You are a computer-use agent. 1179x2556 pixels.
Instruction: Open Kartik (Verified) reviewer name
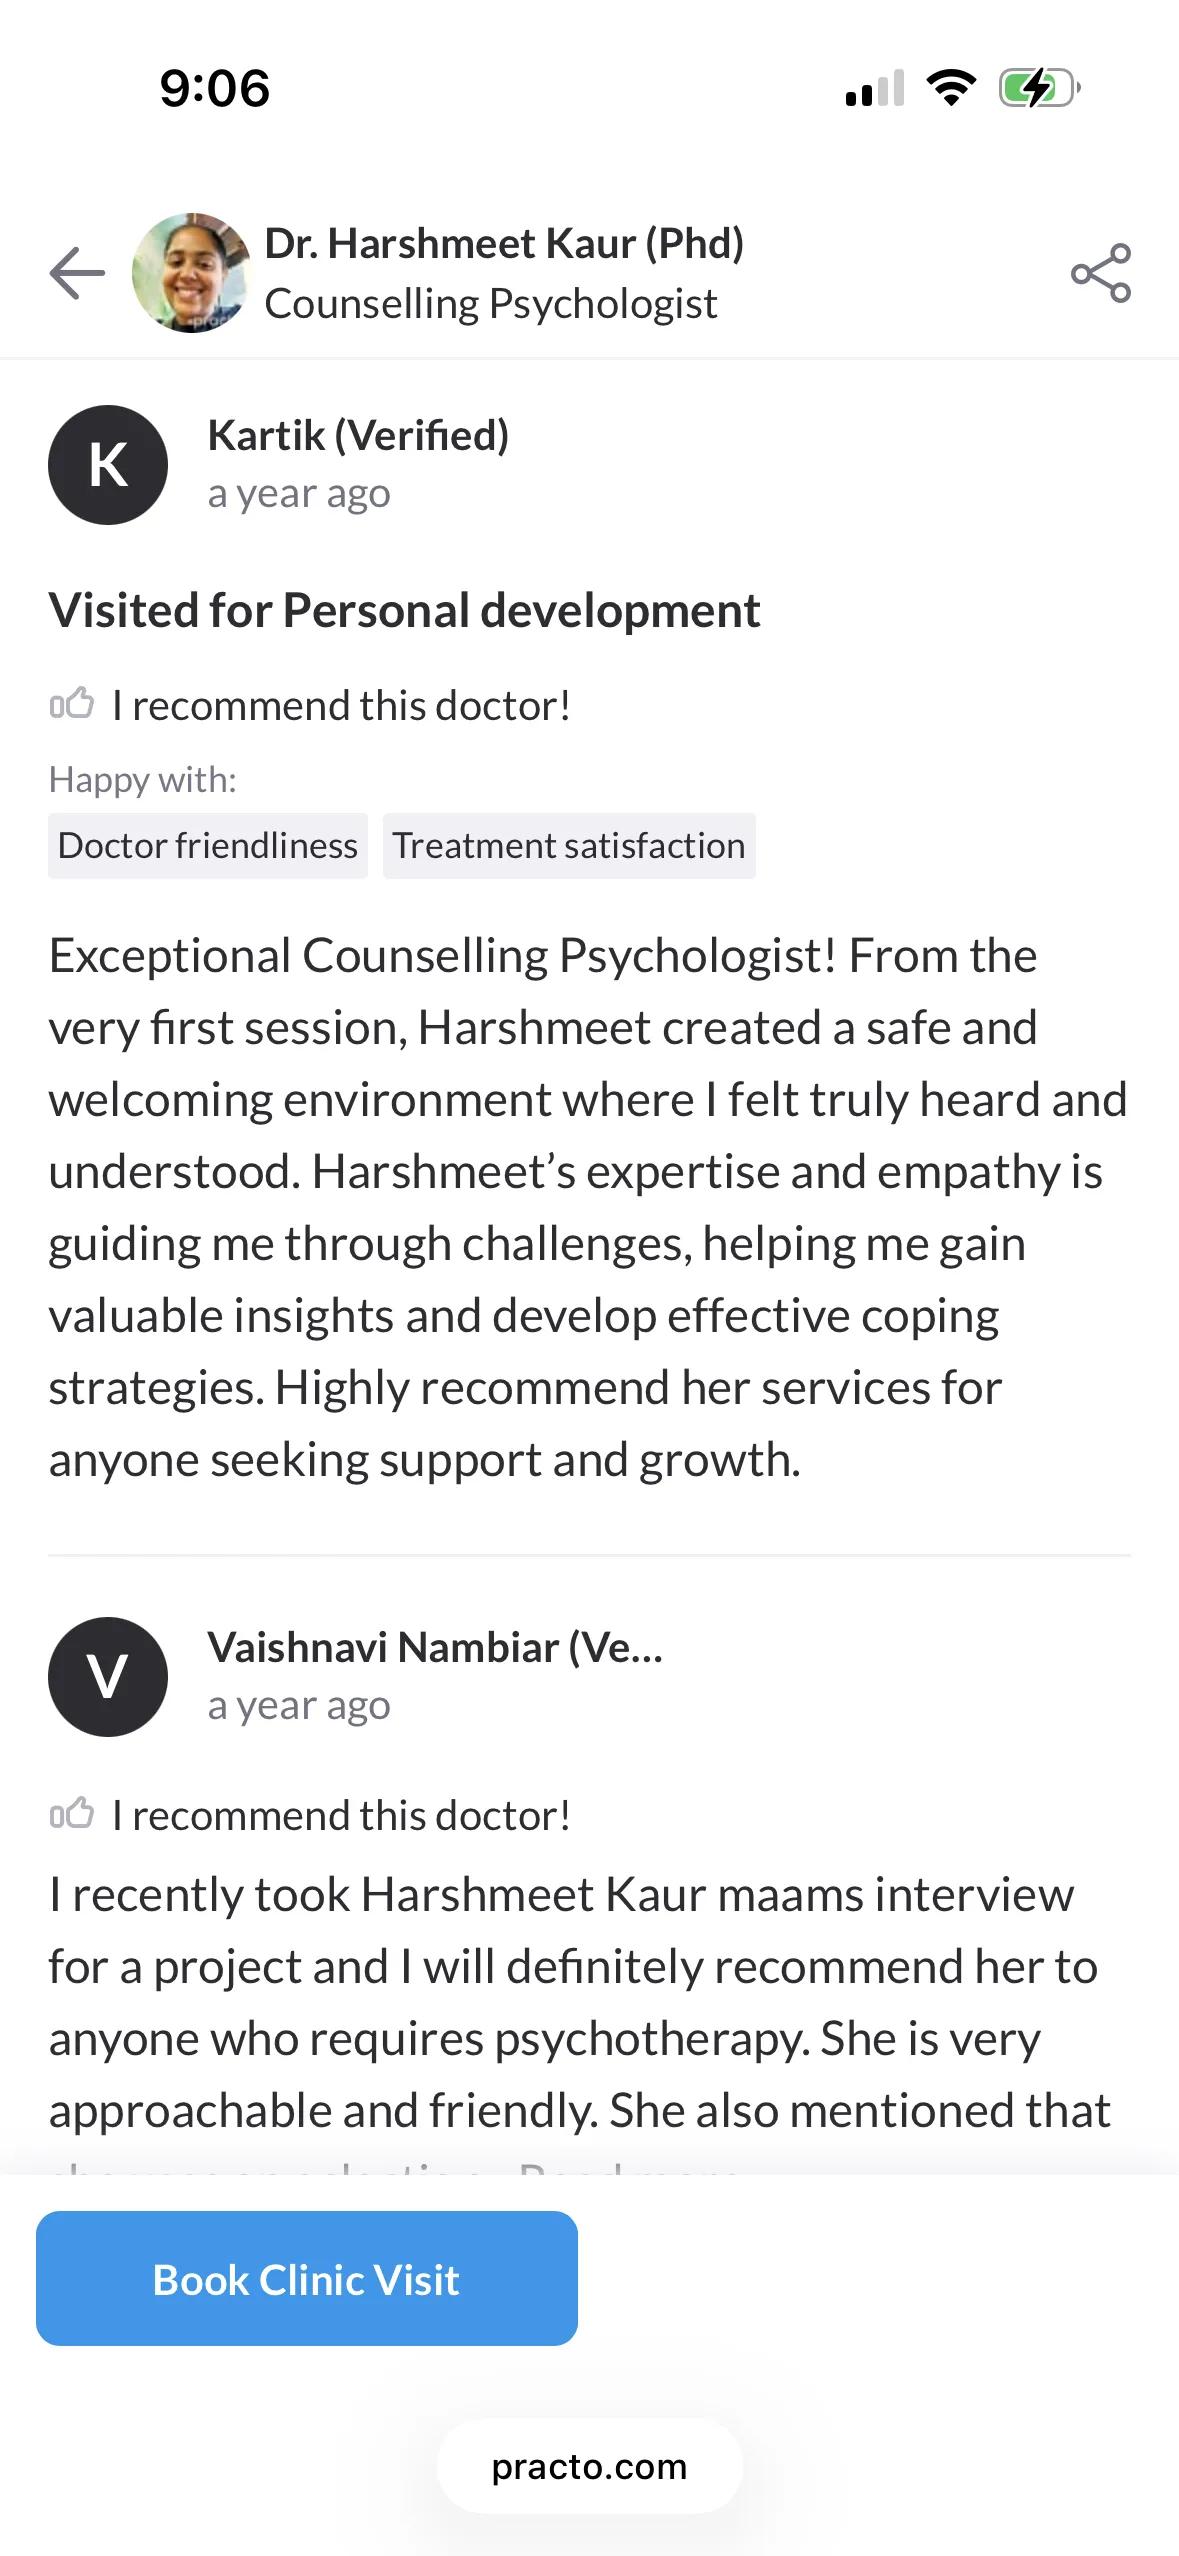pos(358,436)
